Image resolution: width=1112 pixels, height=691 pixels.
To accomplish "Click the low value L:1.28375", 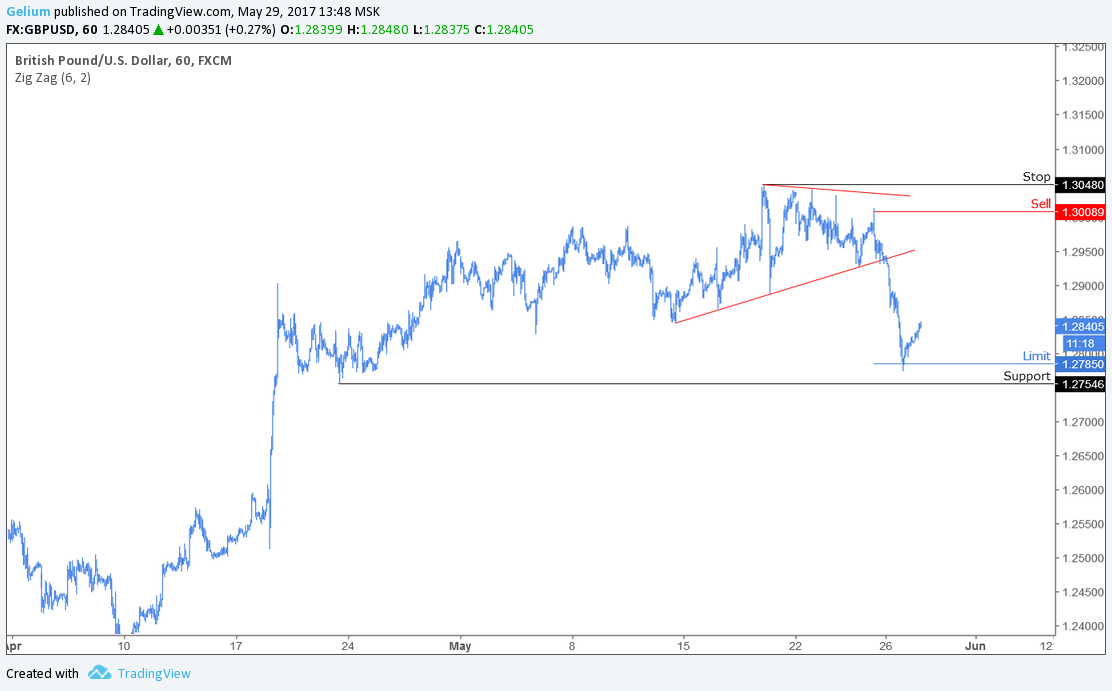I will tap(442, 30).
